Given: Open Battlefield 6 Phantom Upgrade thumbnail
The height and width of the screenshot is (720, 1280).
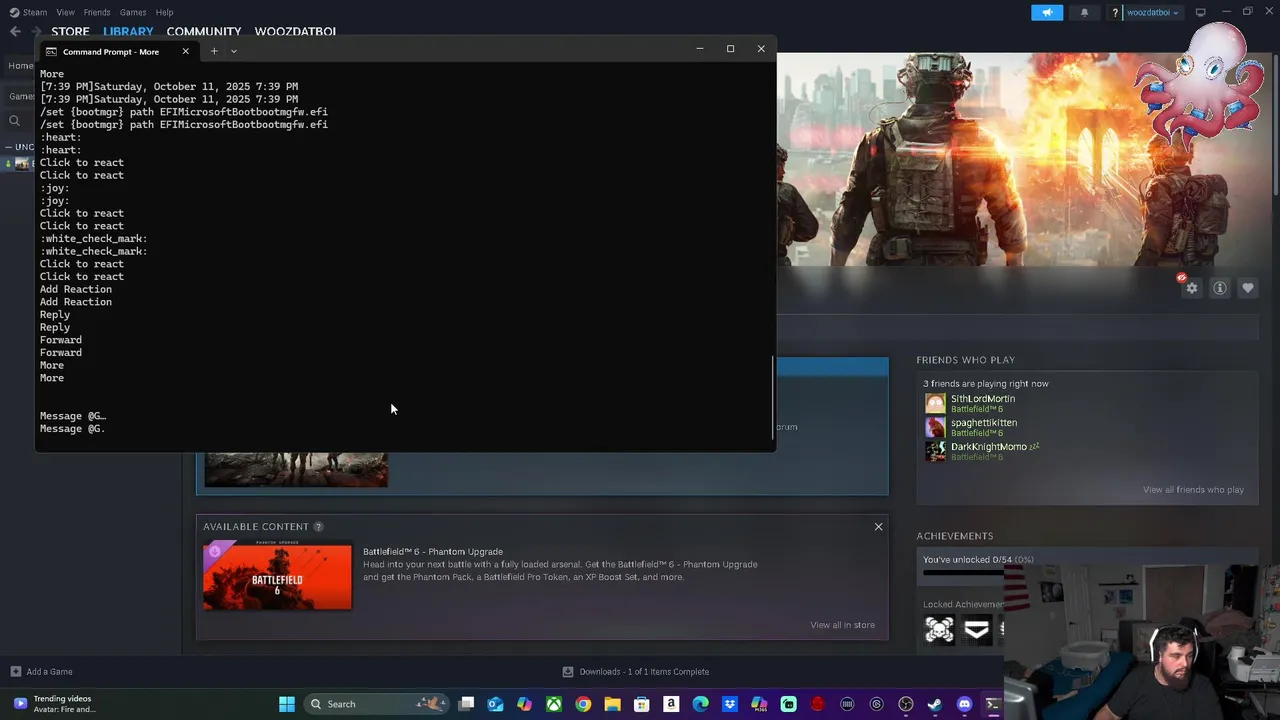Looking at the screenshot, I should pyautogui.click(x=277, y=575).
